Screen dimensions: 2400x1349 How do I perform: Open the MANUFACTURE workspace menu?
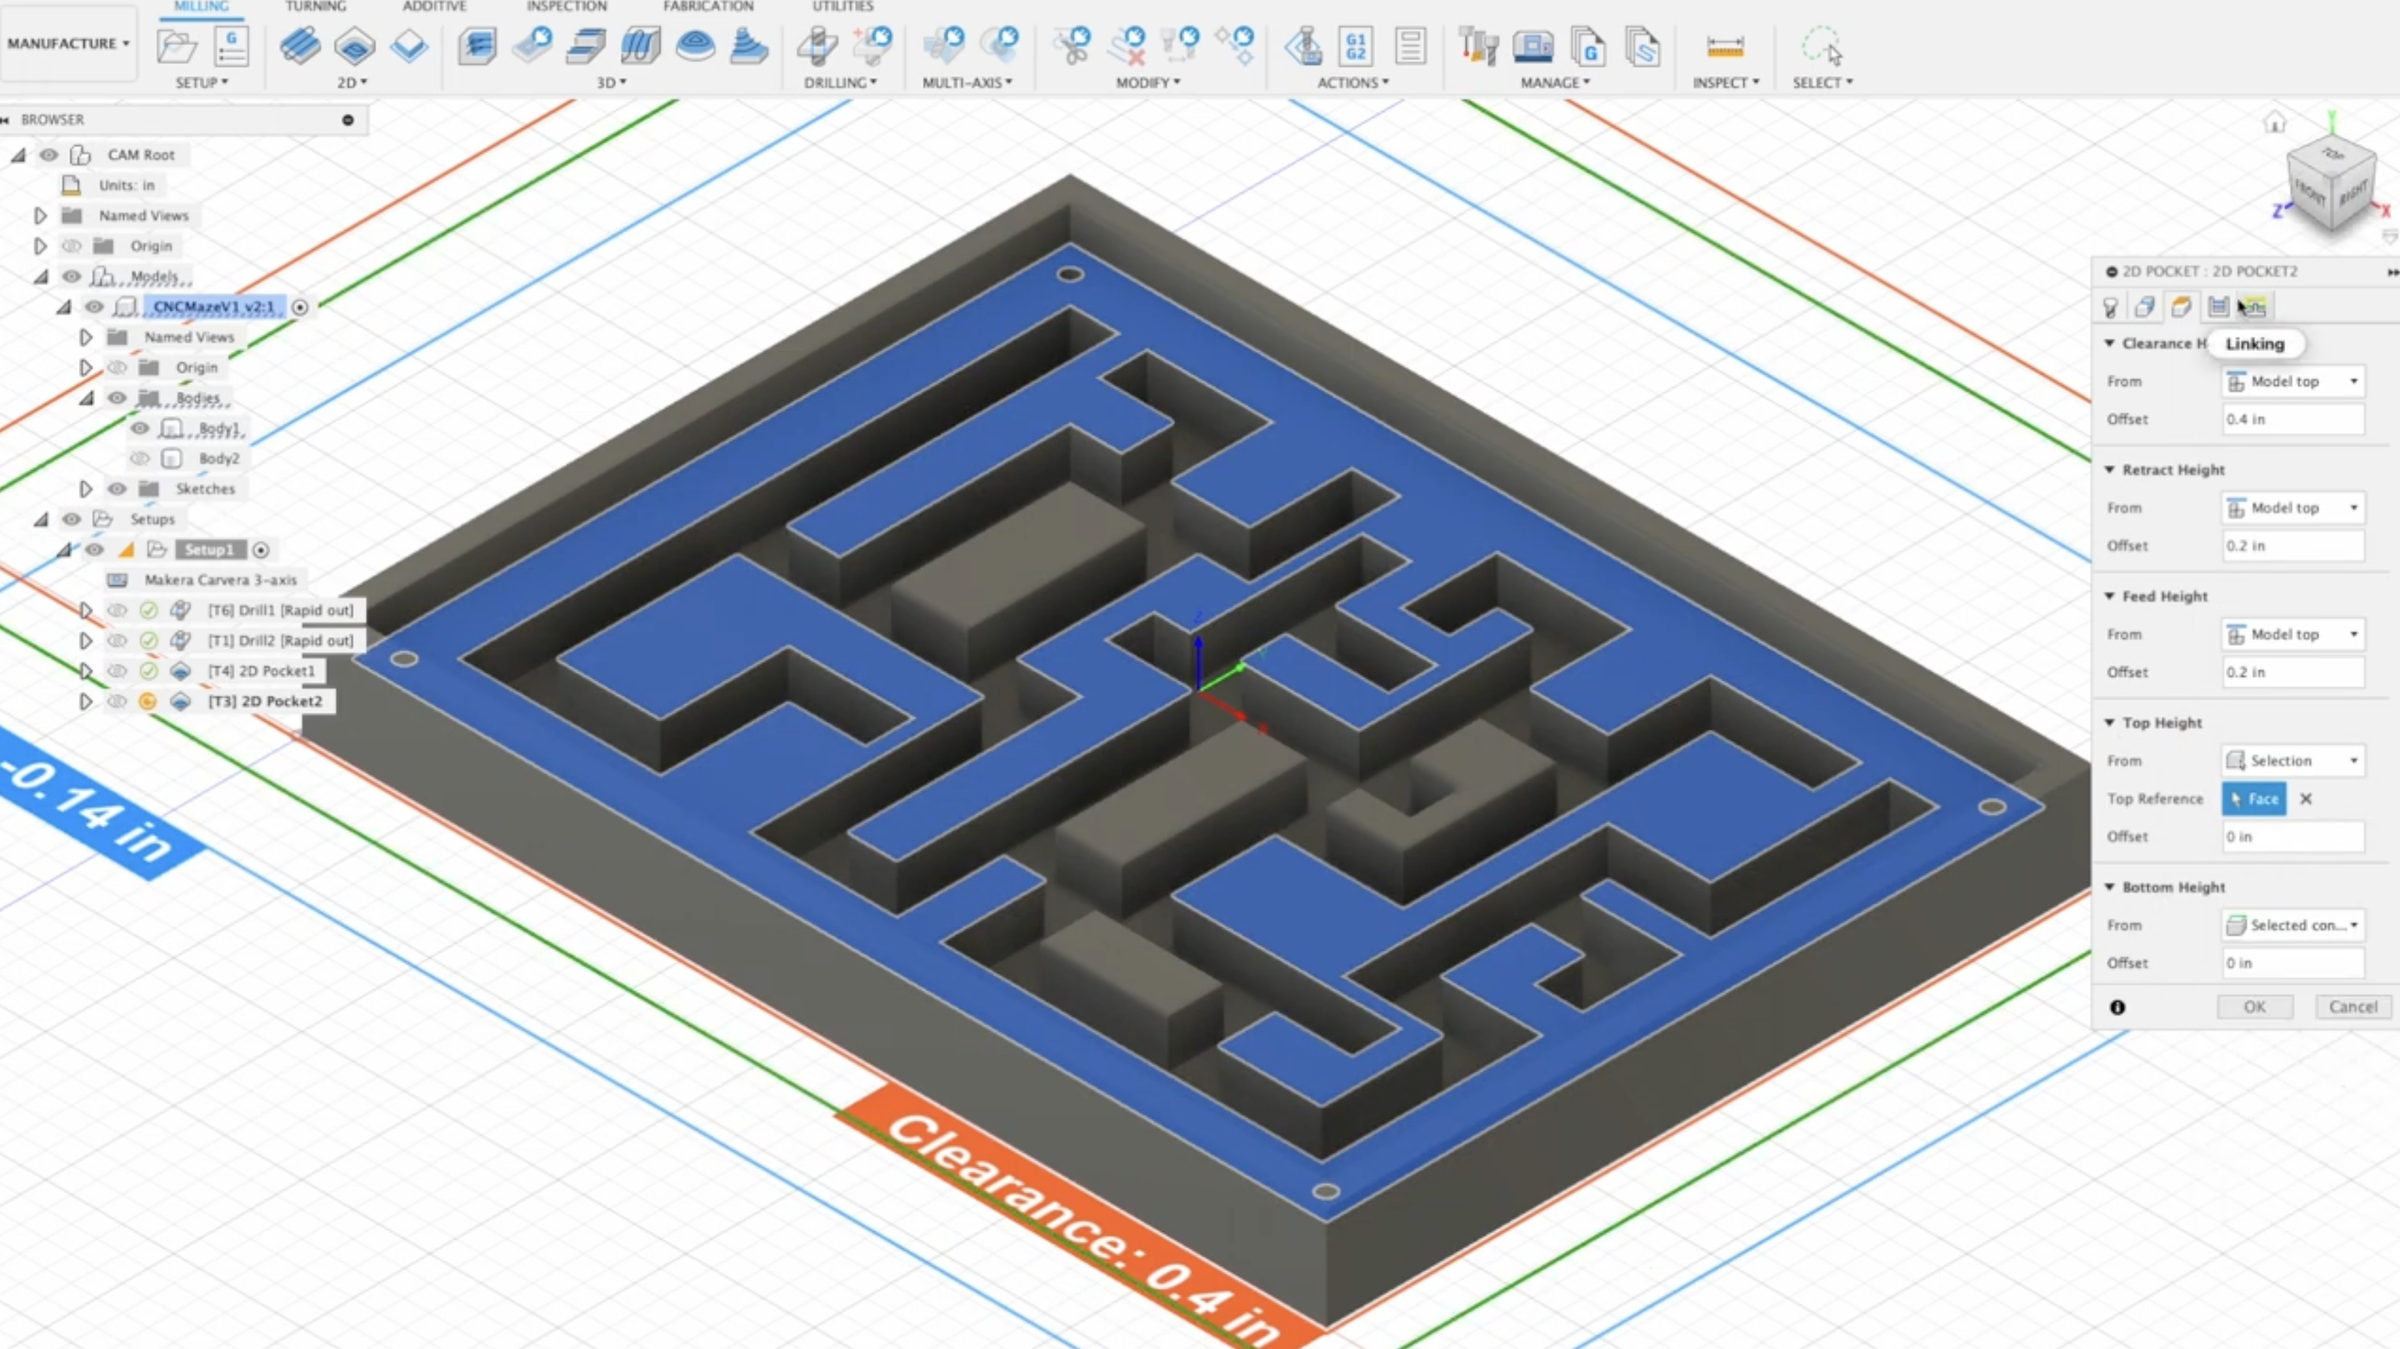click(x=68, y=43)
